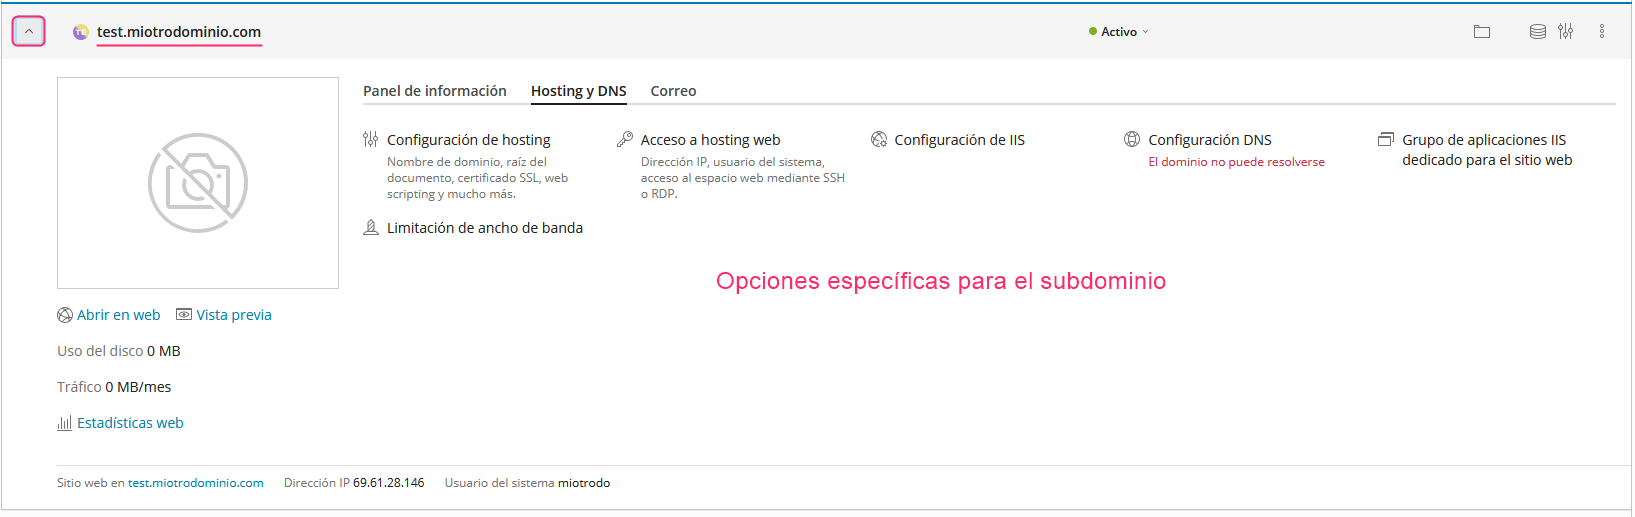Open the databases icon in header
1635x517 pixels.
pos(1537,32)
